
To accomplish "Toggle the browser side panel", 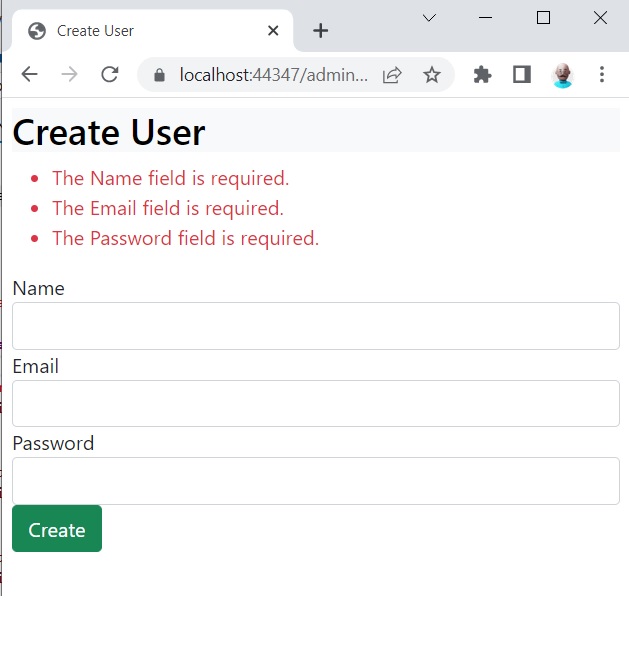I will click(x=522, y=74).
